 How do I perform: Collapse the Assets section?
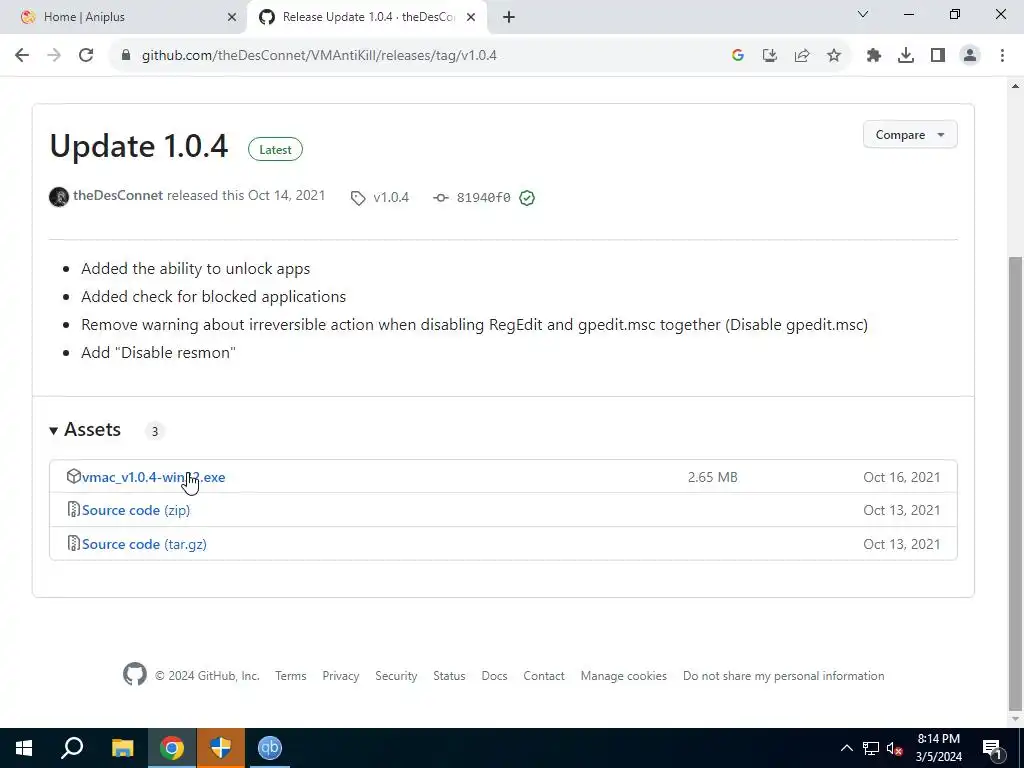(86, 430)
